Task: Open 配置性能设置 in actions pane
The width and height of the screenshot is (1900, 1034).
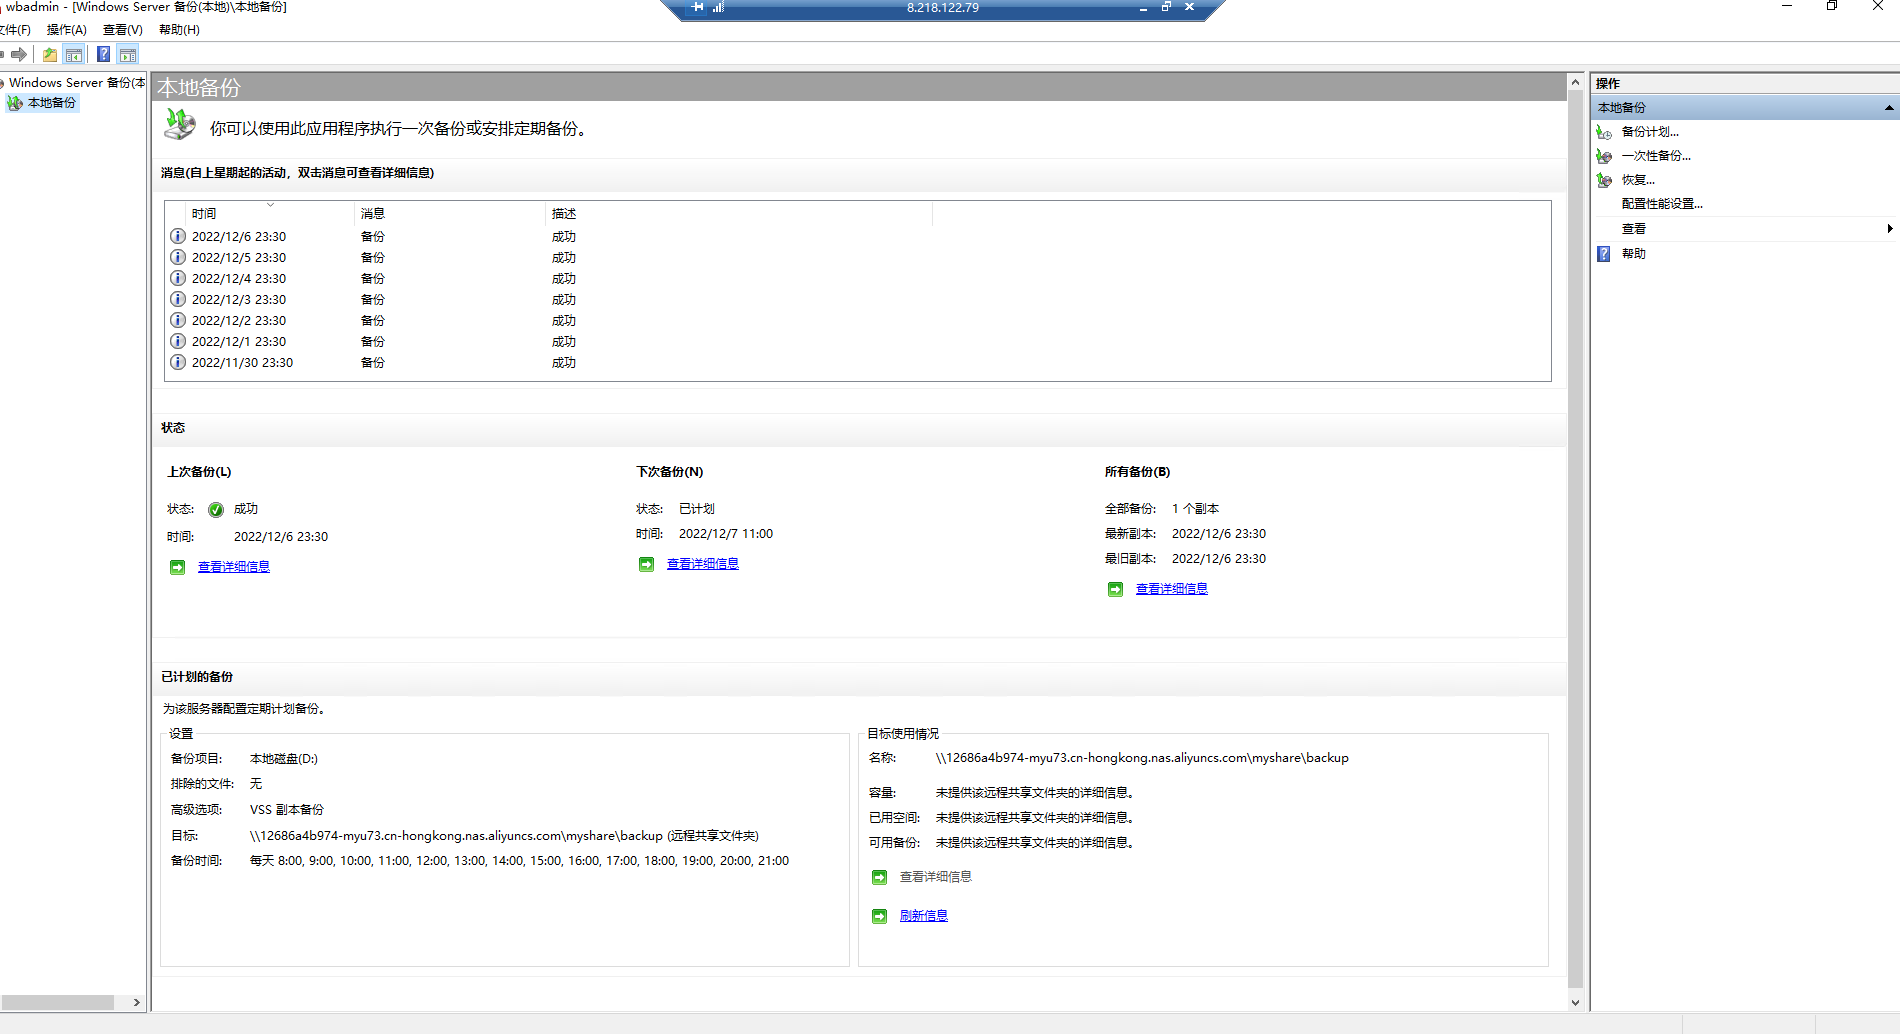Action: pyautogui.click(x=1661, y=204)
